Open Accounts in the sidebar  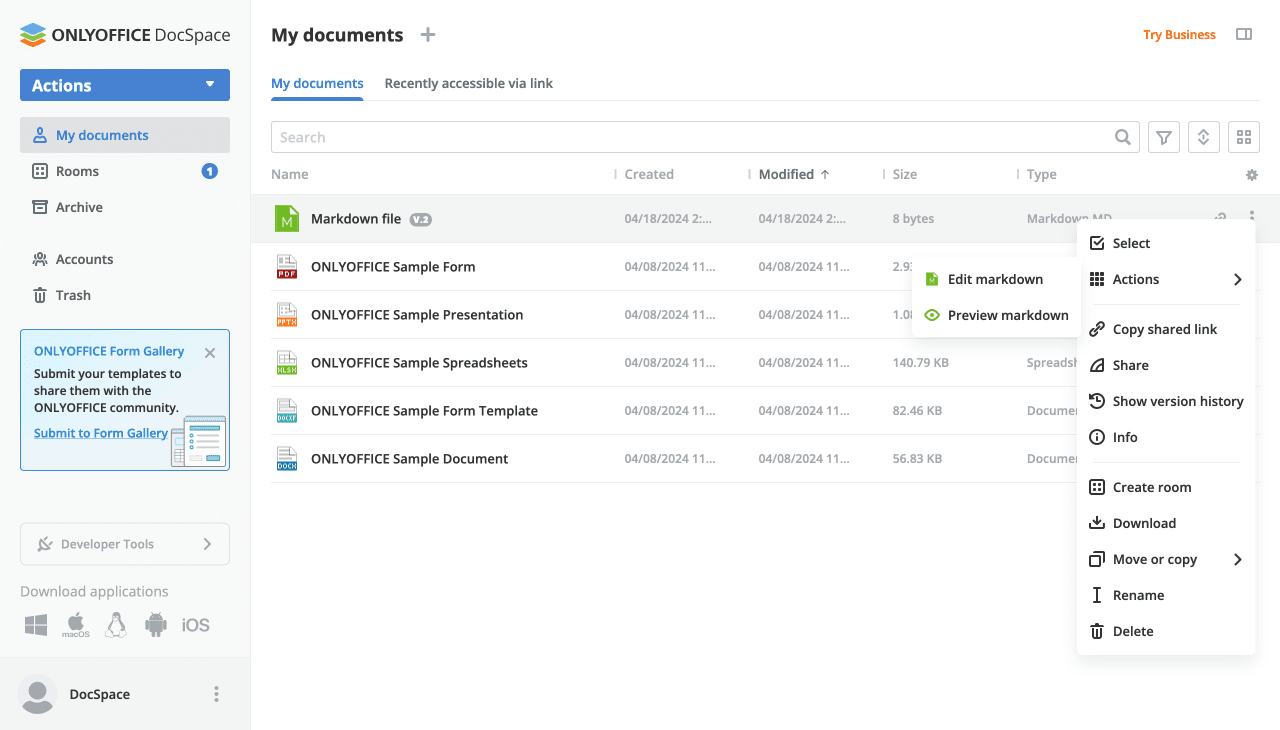click(x=125, y=259)
